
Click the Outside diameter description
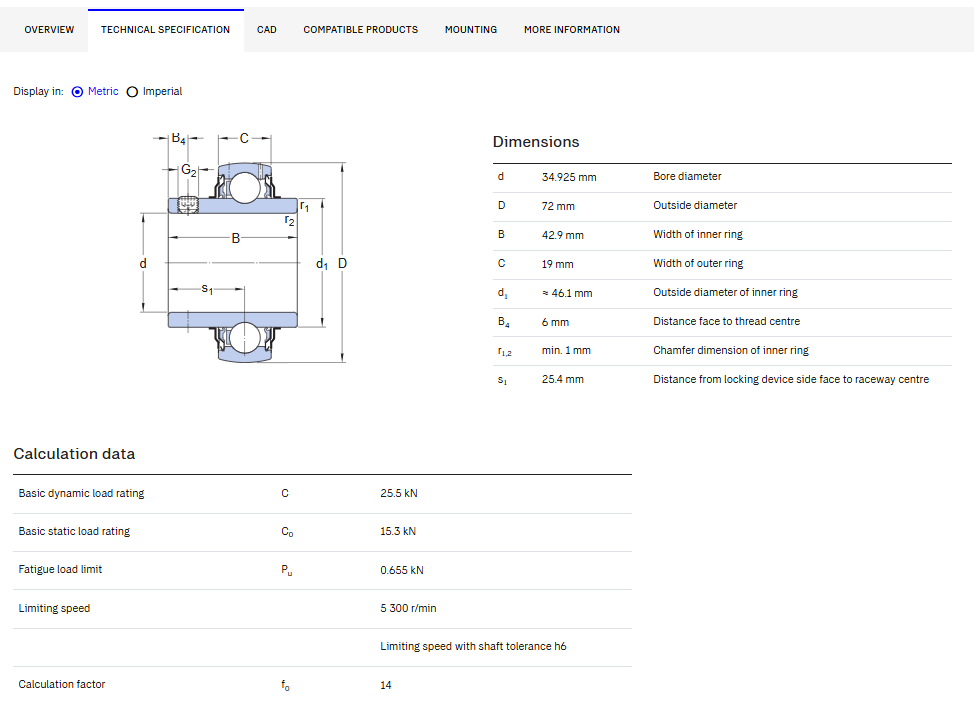[x=694, y=205]
